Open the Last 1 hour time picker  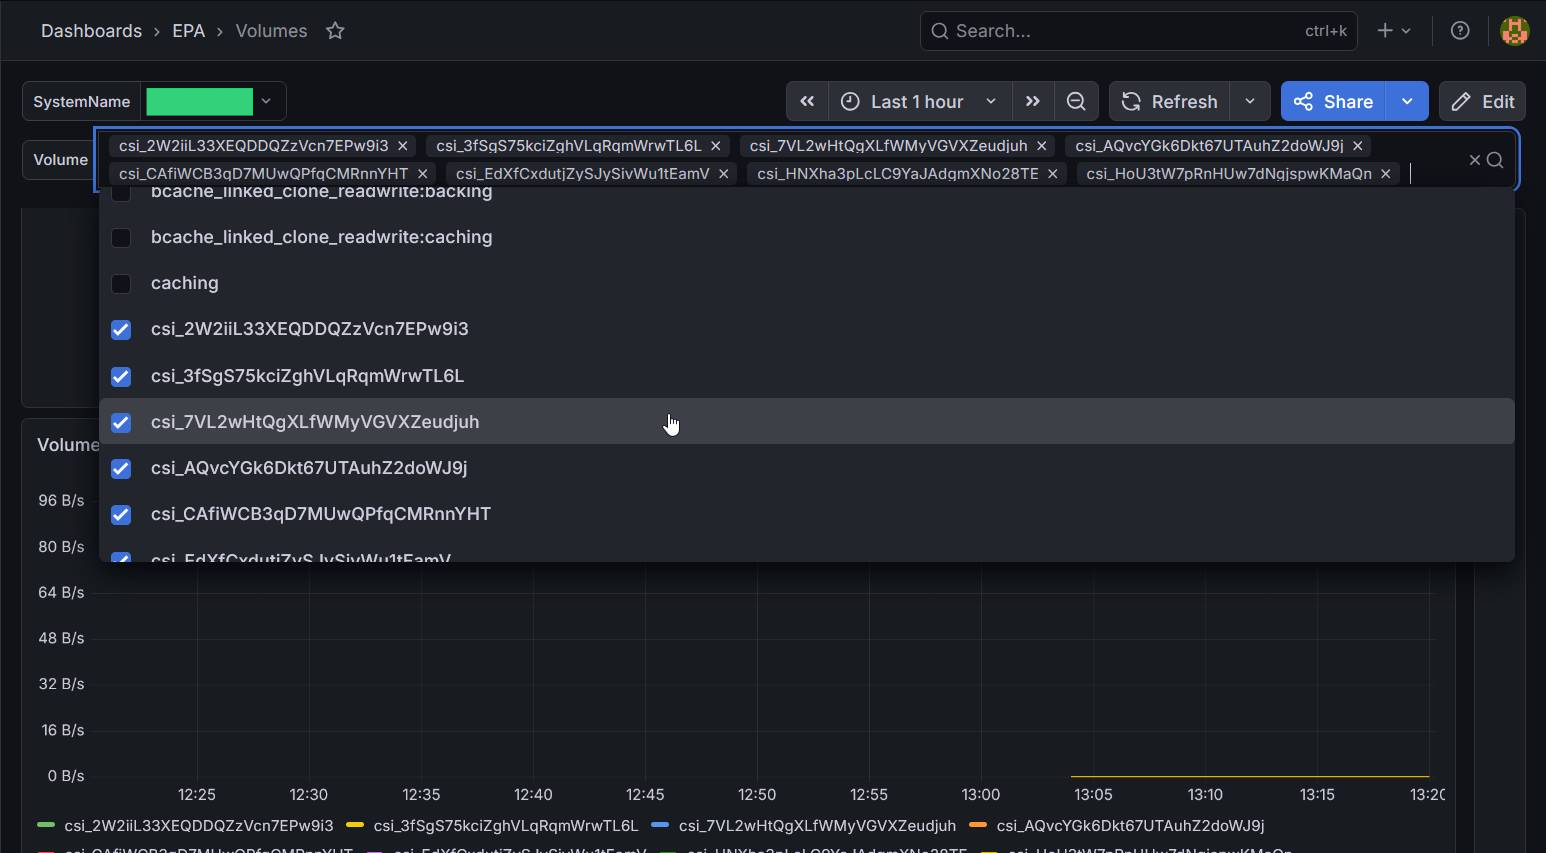pyautogui.click(x=919, y=101)
